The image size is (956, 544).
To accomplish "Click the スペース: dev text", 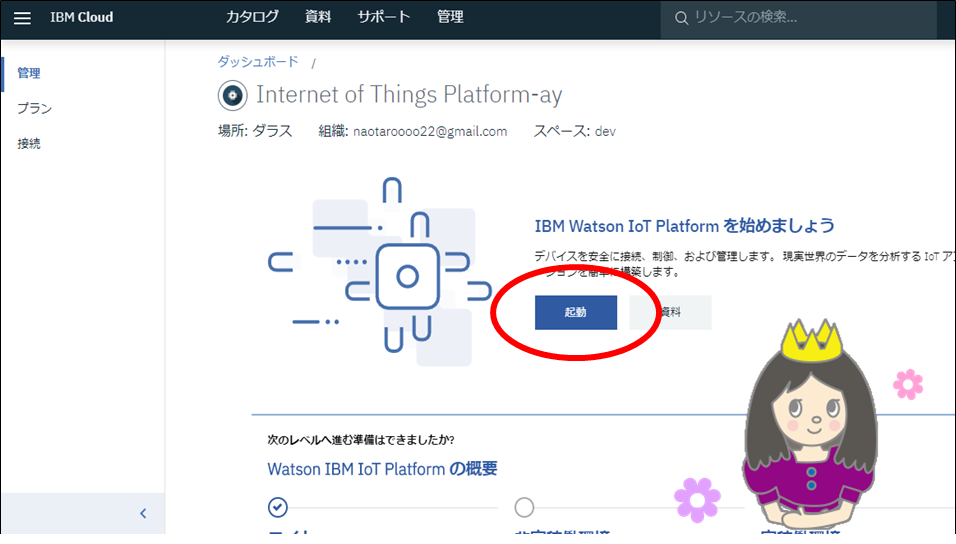I will pyautogui.click(x=574, y=131).
